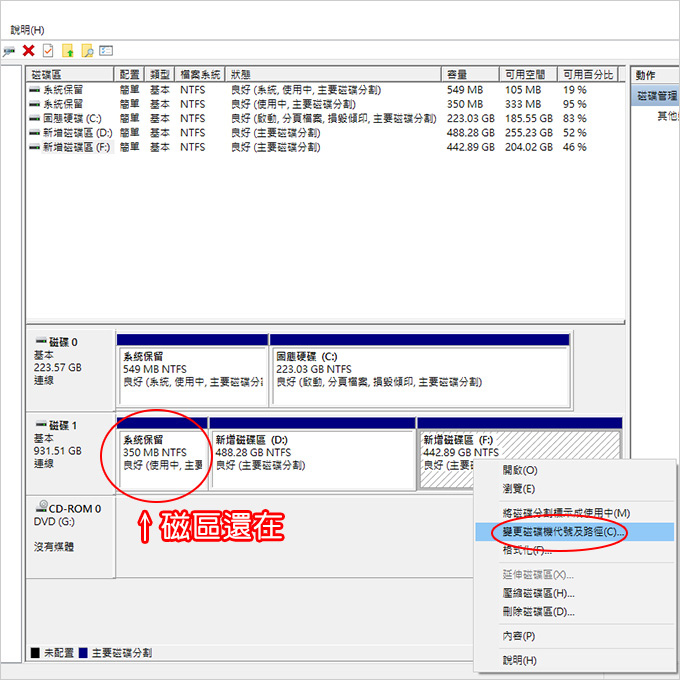The image size is (680, 680).
Task: Choose 開啟(O) from the context menu
Action: [520, 470]
